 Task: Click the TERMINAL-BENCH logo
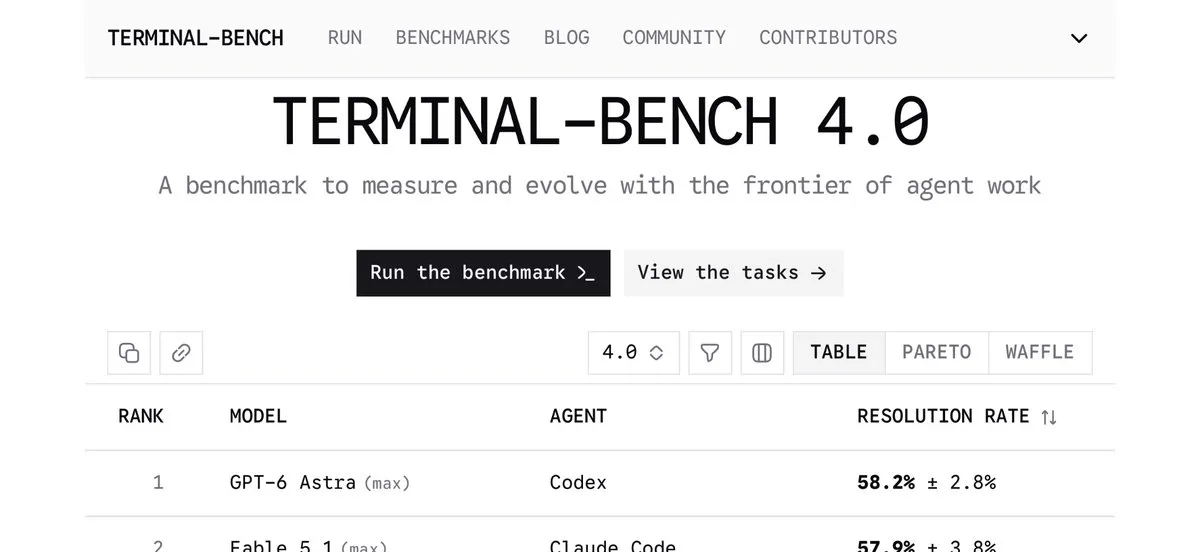(196, 38)
